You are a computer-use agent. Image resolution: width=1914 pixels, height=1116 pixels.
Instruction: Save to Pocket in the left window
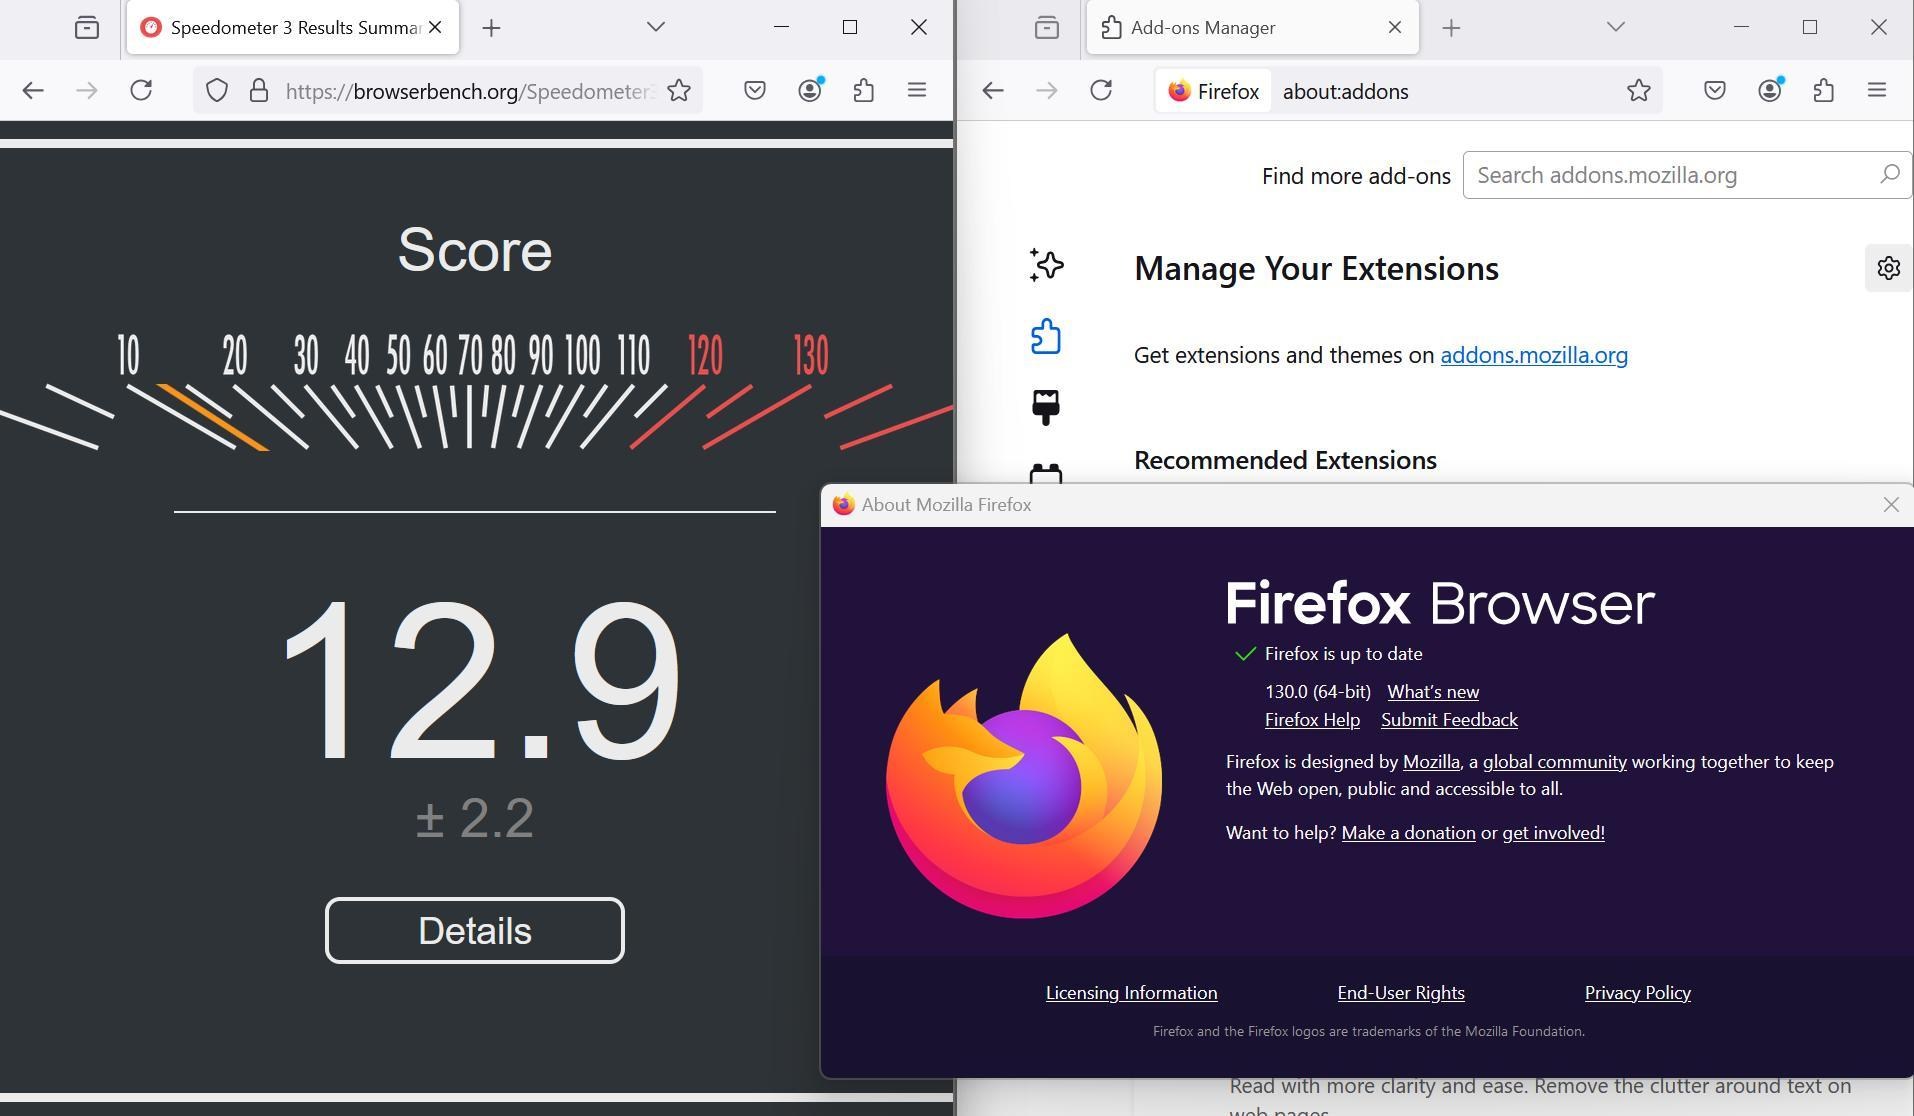tap(755, 91)
